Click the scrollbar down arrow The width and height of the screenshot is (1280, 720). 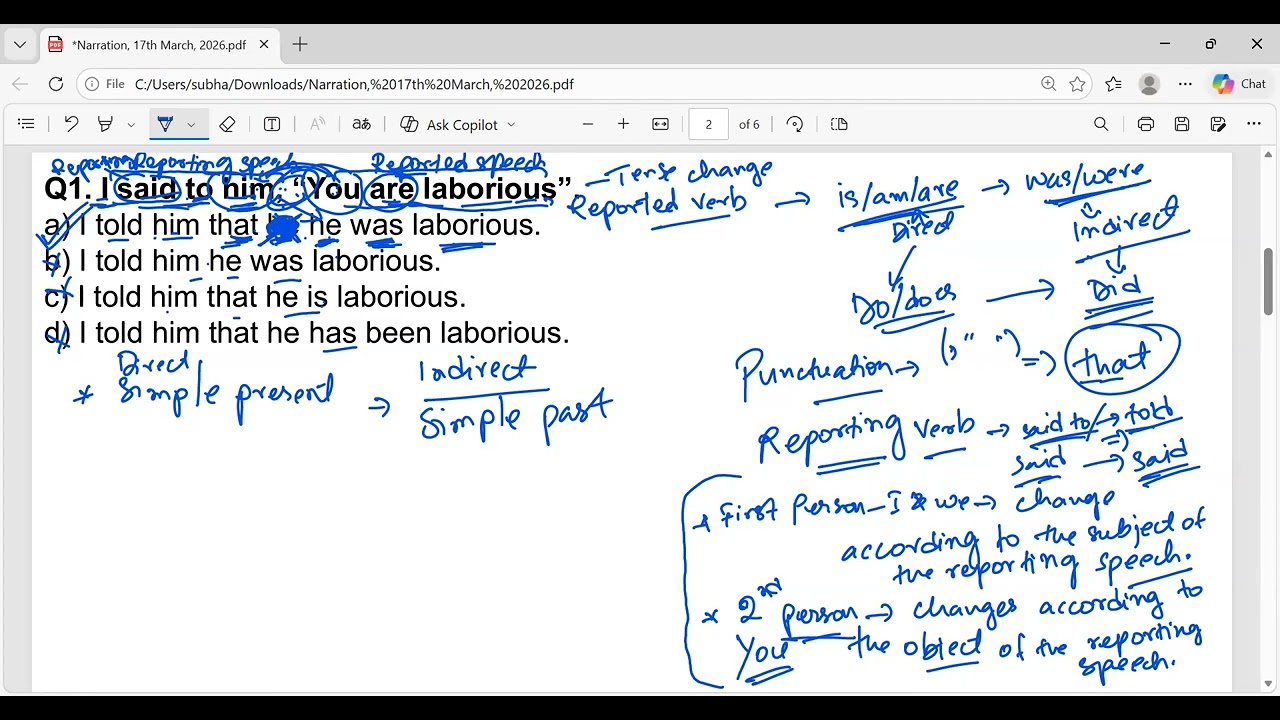click(1268, 684)
